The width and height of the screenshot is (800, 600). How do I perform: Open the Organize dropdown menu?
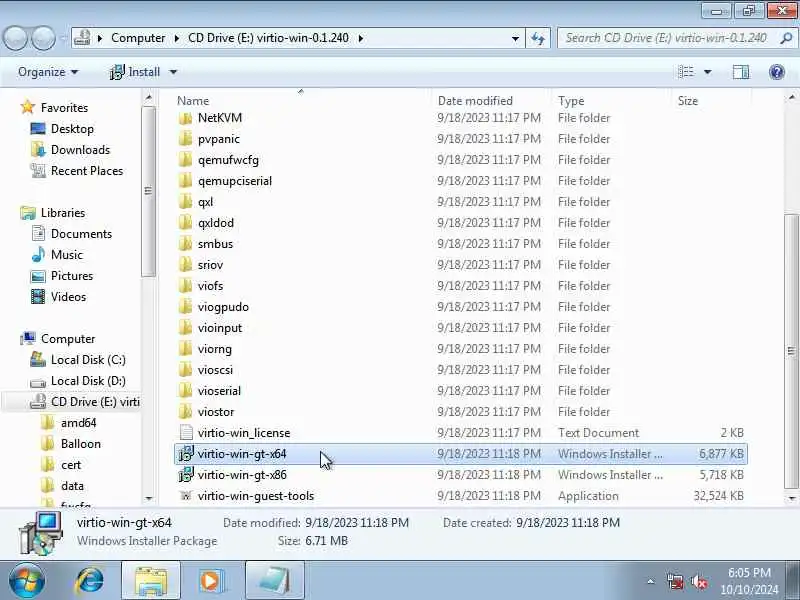pyautogui.click(x=48, y=72)
